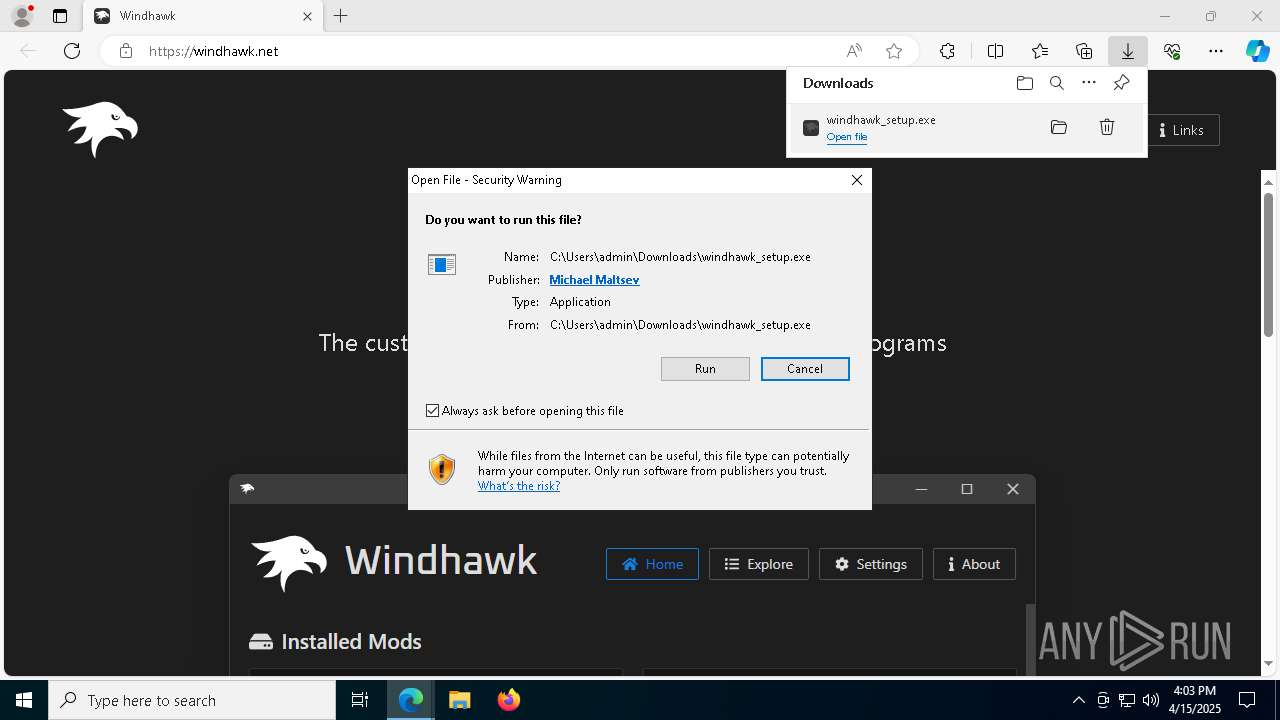Open the What's the risk? link
Screen dimensions: 1280x720
tap(519, 486)
